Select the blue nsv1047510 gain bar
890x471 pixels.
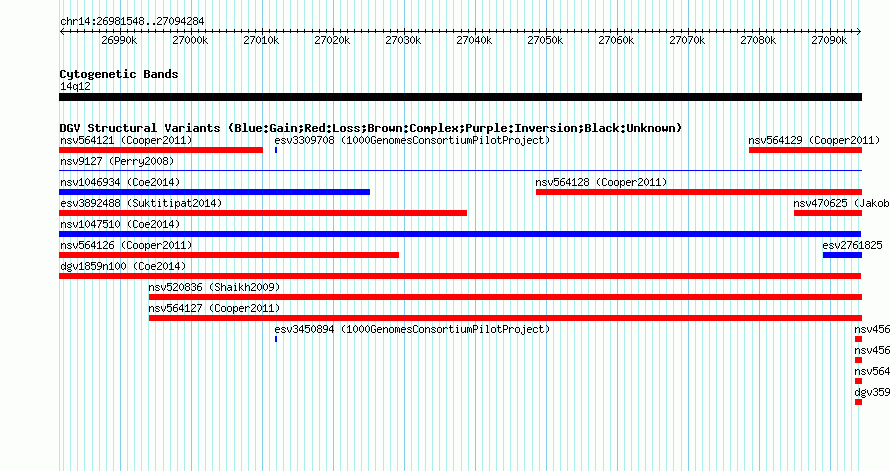(x=460, y=234)
